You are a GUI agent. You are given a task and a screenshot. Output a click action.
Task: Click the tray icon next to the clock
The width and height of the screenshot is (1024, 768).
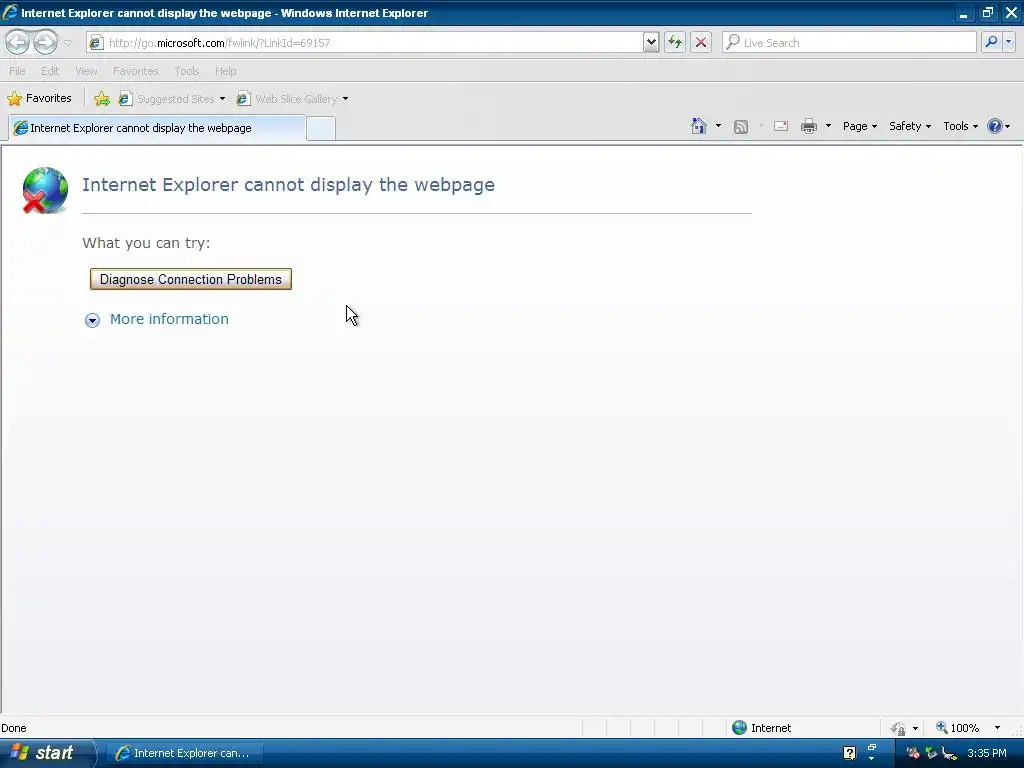(x=950, y=754)
